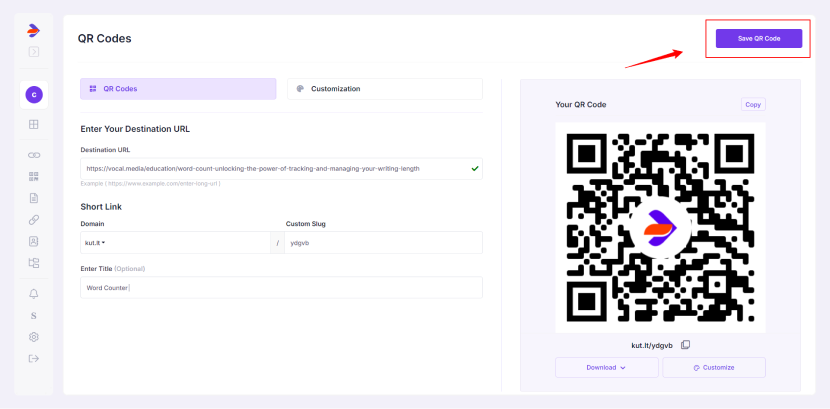Open the Download dropdown
This screenshot has width=830, height=409.
pyautogui.click(x=607, y=368)
